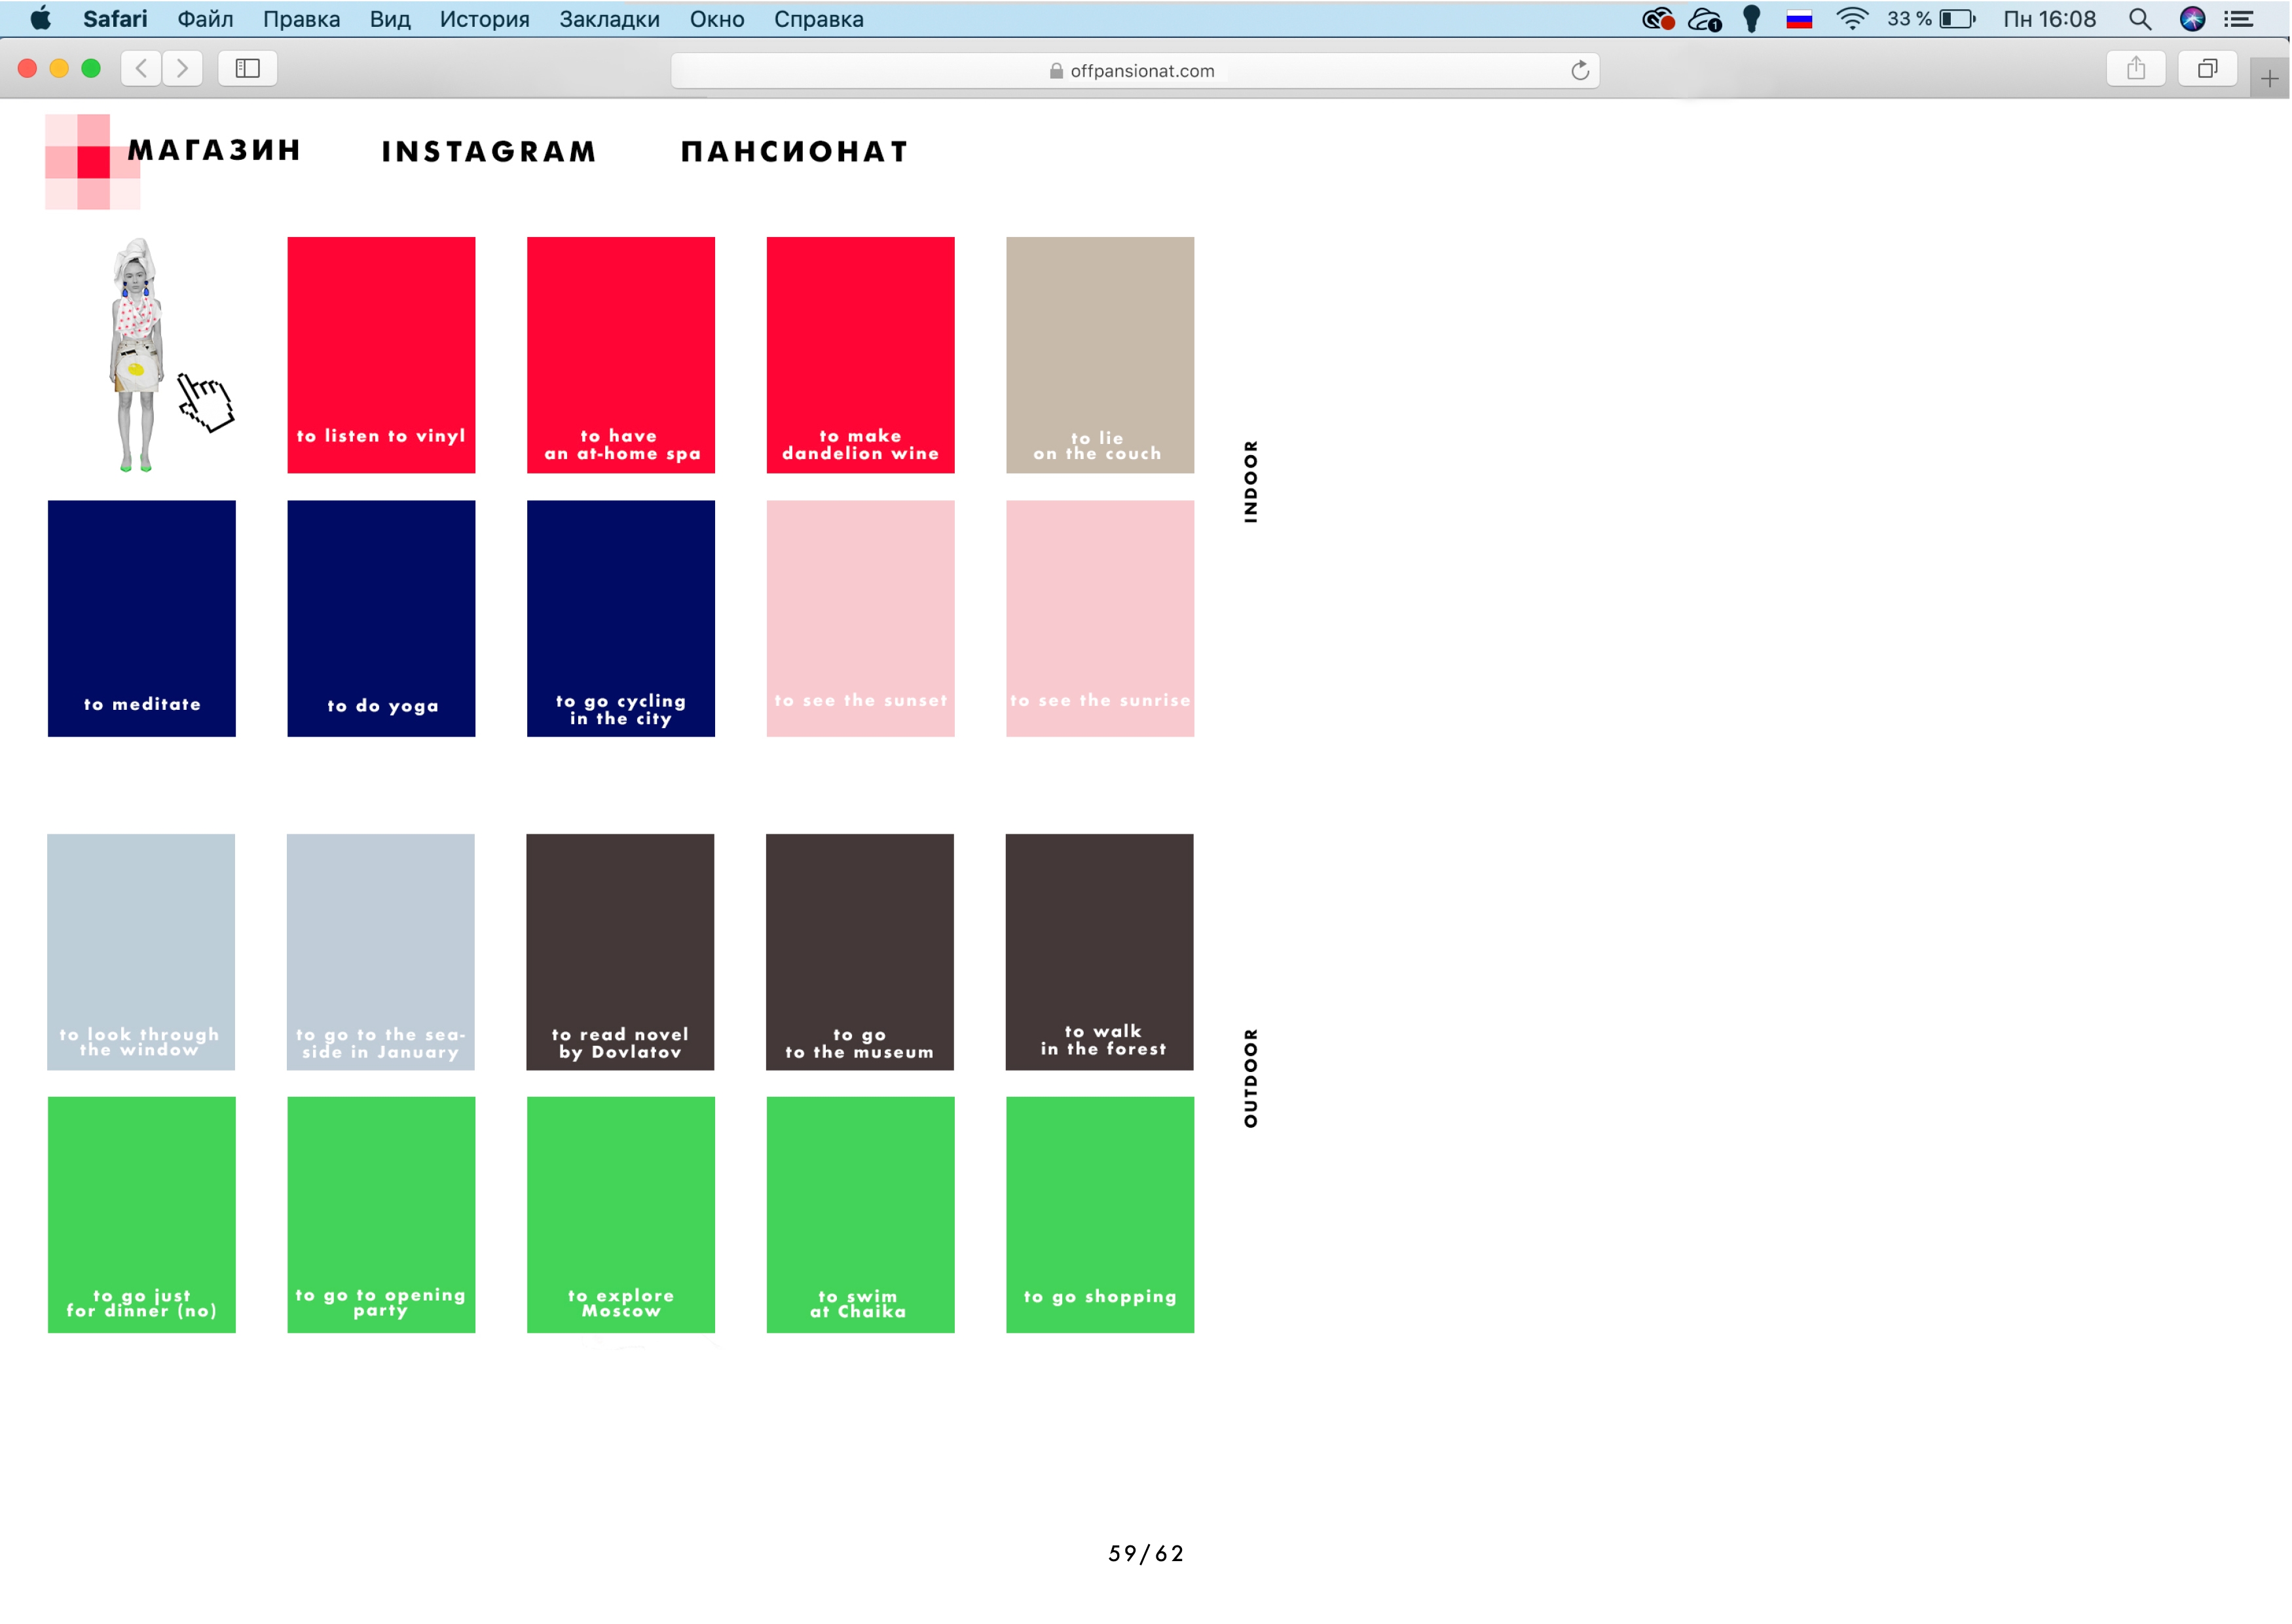Open the Share sheet icon
The width and height of the screenshot is (2292, 1624).
pos(2136,68)
